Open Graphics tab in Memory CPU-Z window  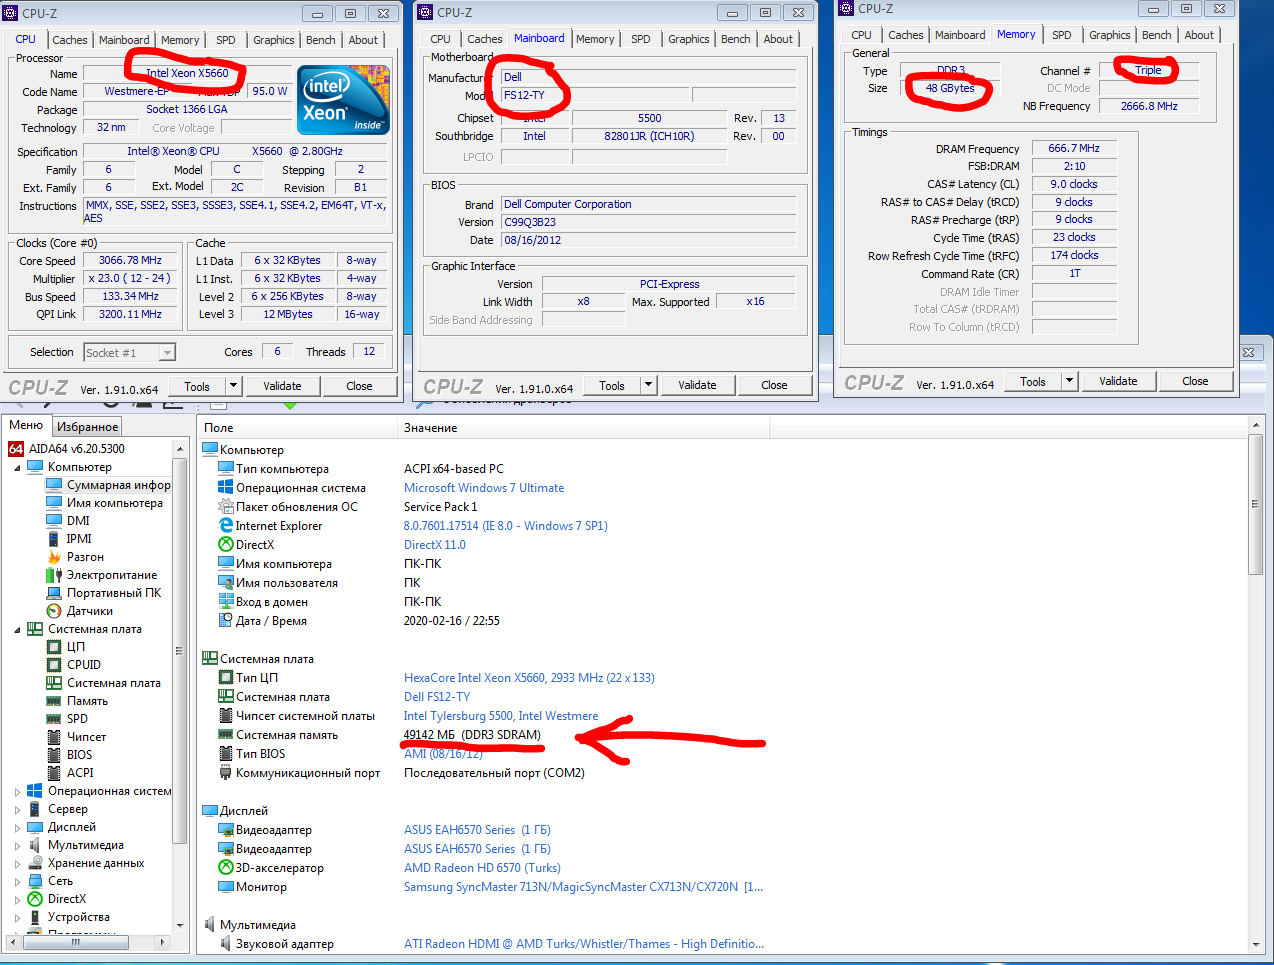(1110, 35)
